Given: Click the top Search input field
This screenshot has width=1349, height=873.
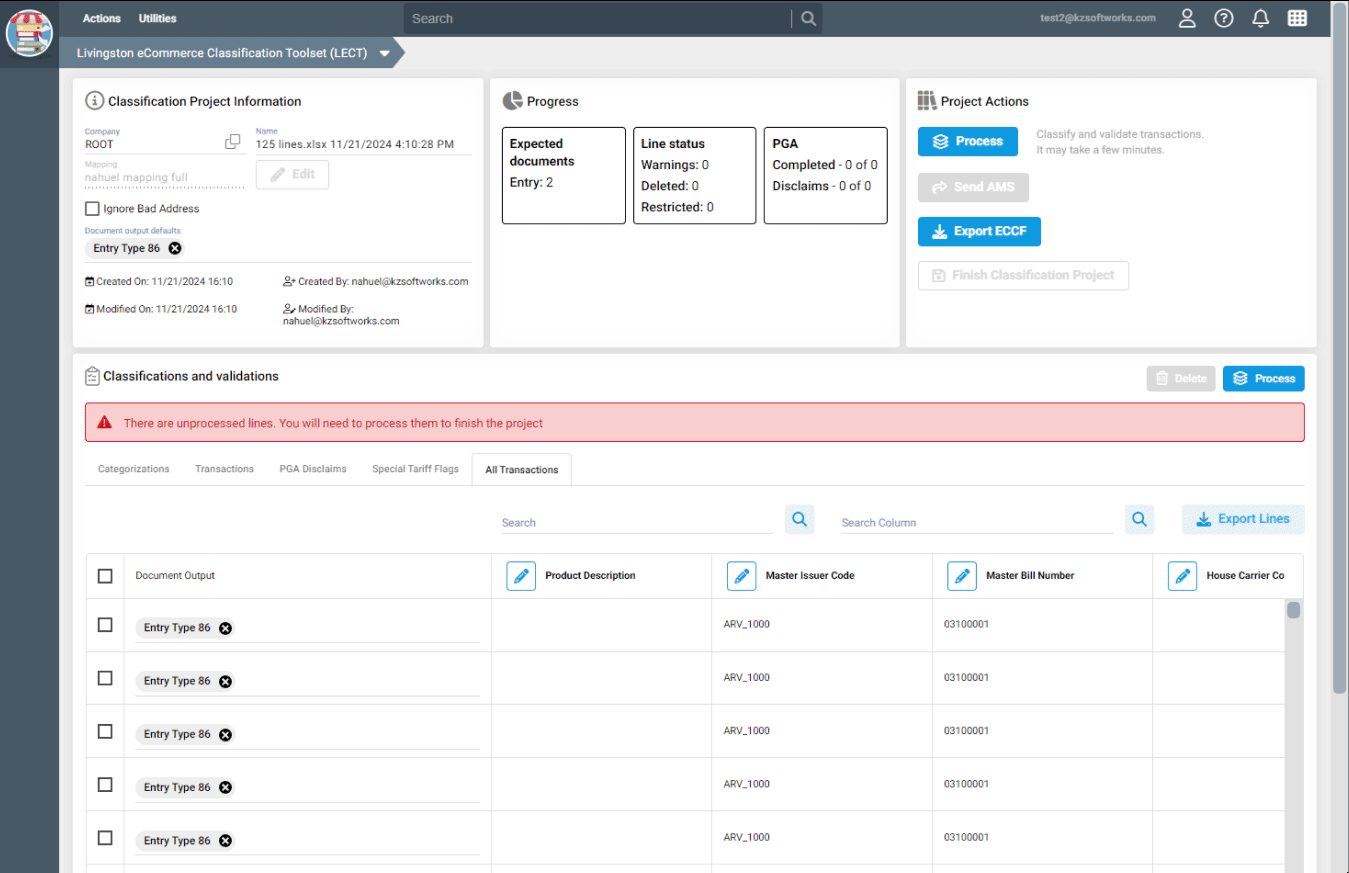Looking at the screenshot, I should (x=600, y=18).
